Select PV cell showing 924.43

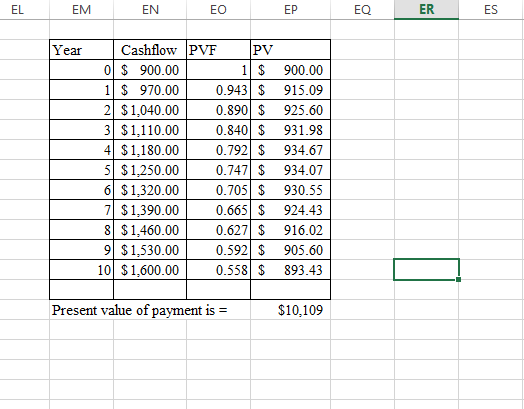coord(290,210)
